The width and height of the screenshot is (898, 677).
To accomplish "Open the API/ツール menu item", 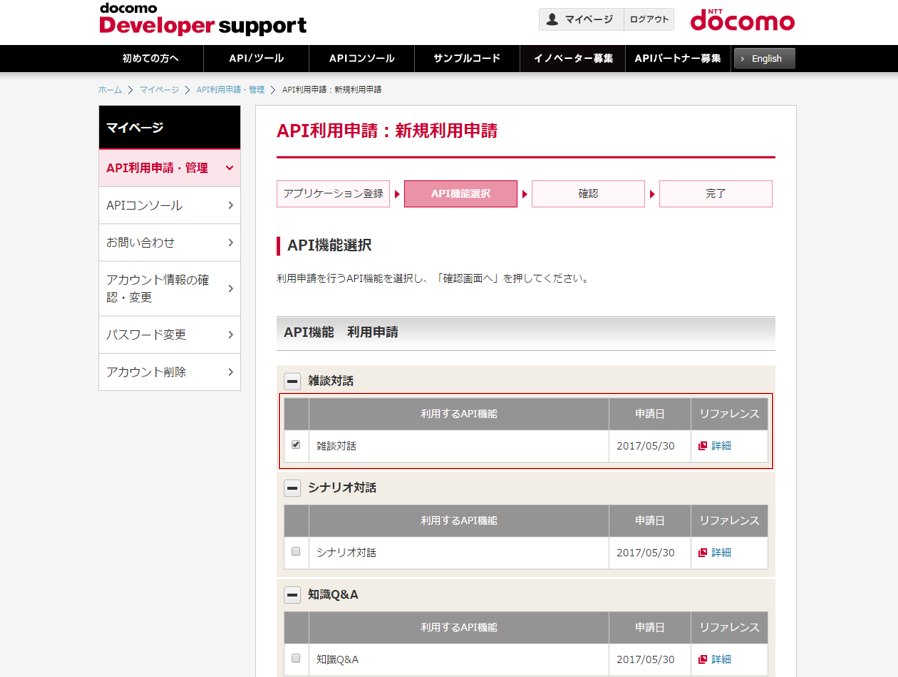I will 256,58.
